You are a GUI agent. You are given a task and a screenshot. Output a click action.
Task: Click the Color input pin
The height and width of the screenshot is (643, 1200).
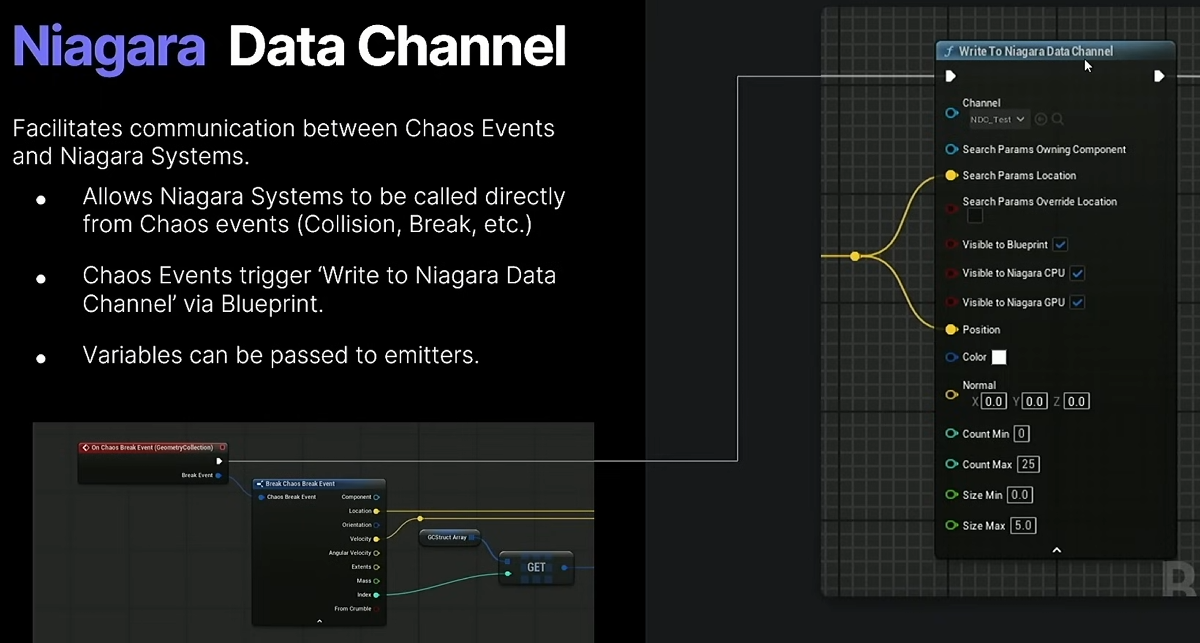pos(951,357)
